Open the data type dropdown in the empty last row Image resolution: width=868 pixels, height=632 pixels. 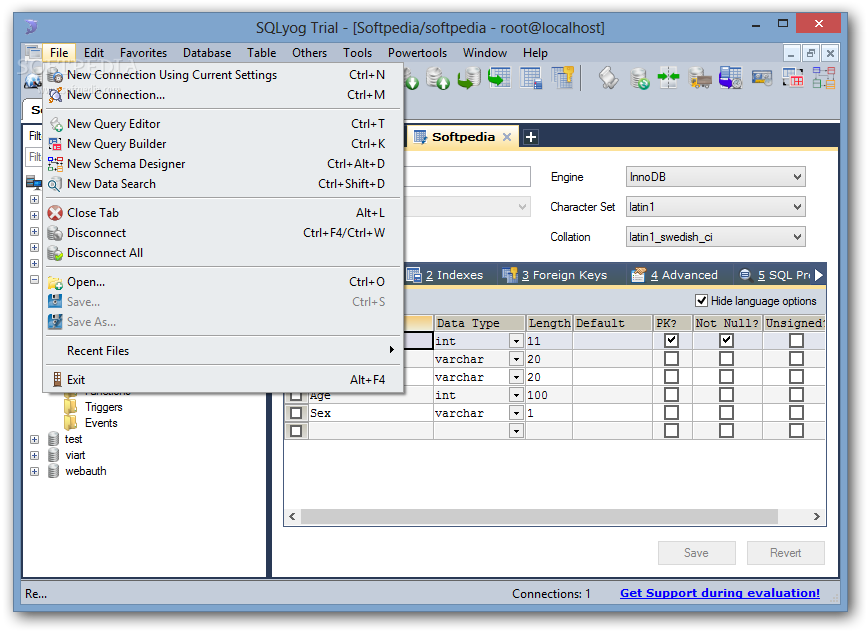[516, 431]
